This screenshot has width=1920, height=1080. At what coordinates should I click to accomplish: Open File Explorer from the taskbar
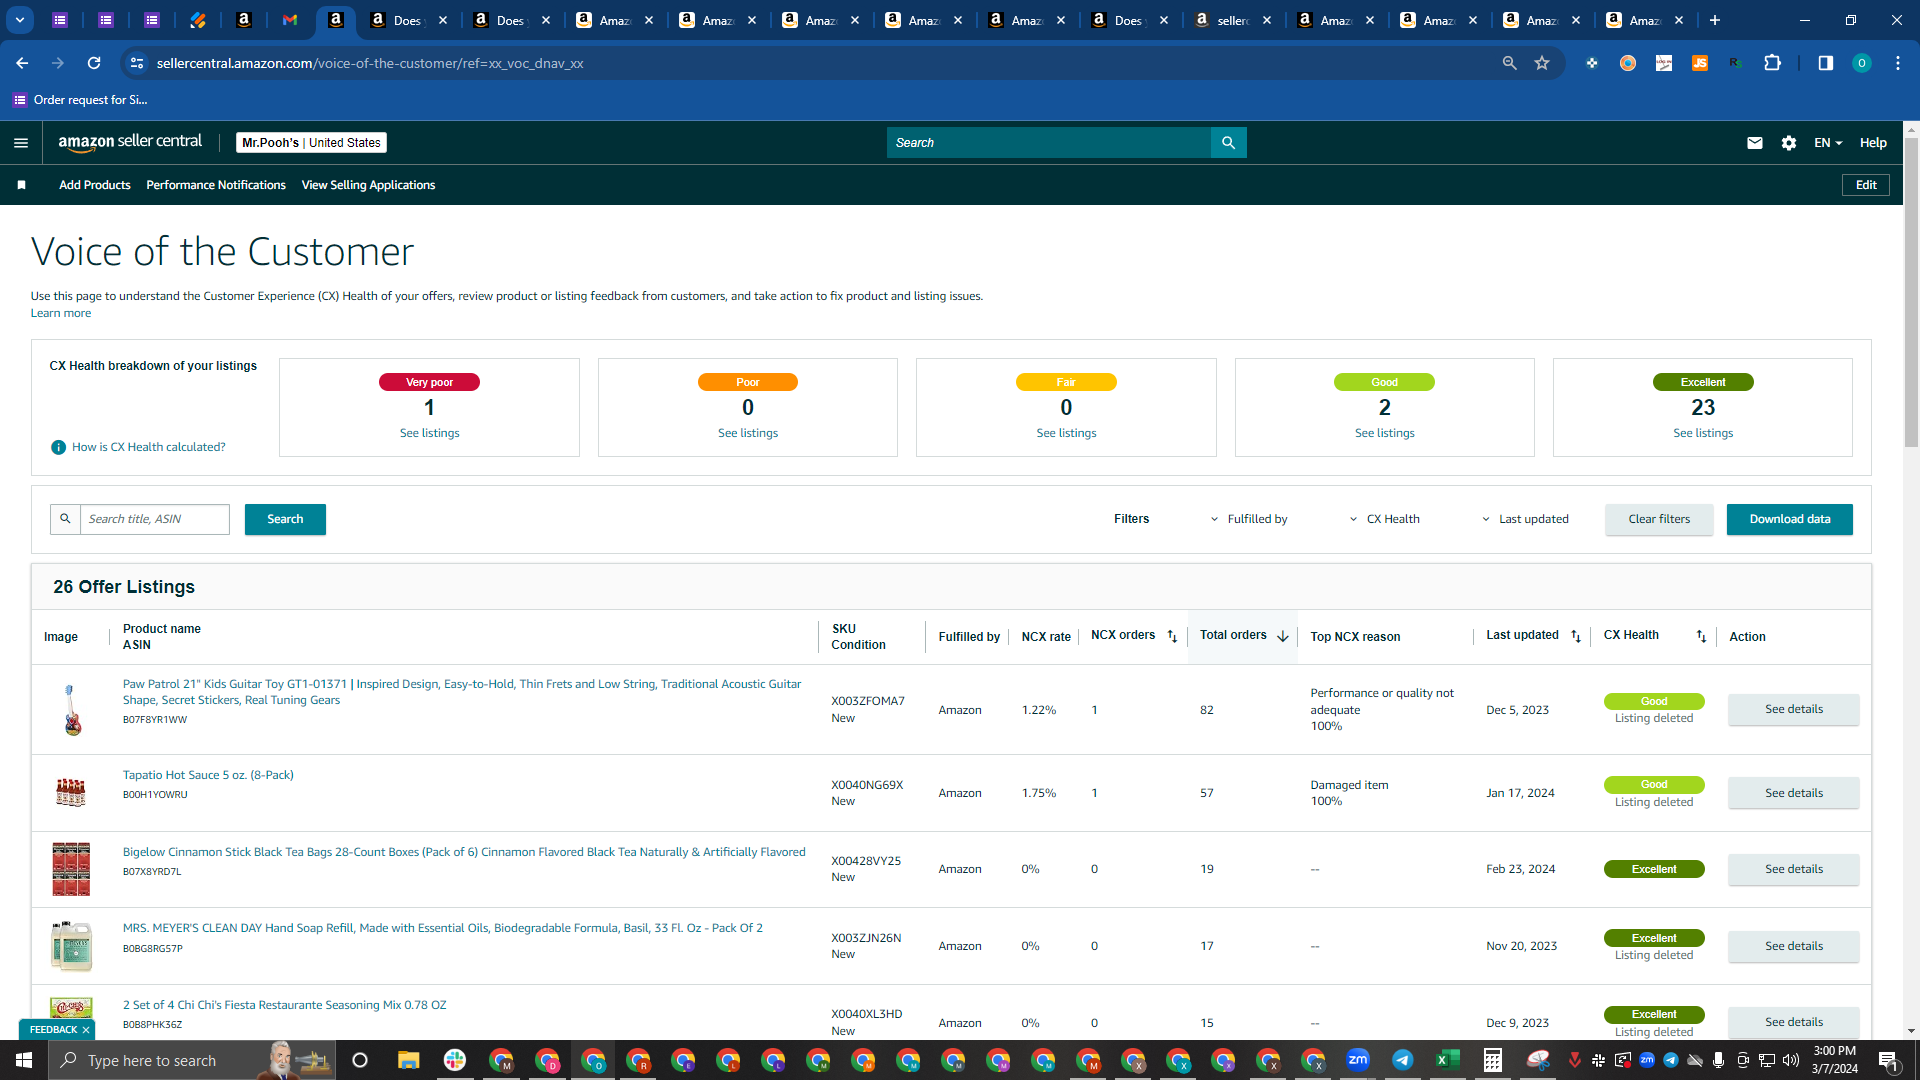click(408, 1060)
